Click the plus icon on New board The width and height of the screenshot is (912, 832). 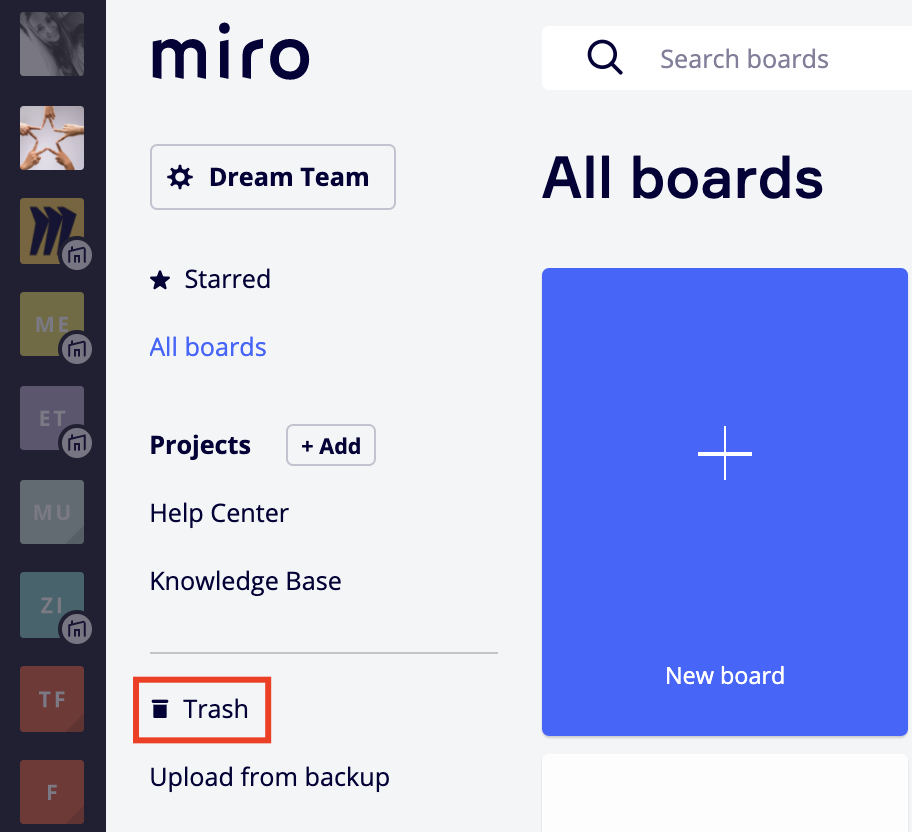pyautogui.click(x=724, y=453)
